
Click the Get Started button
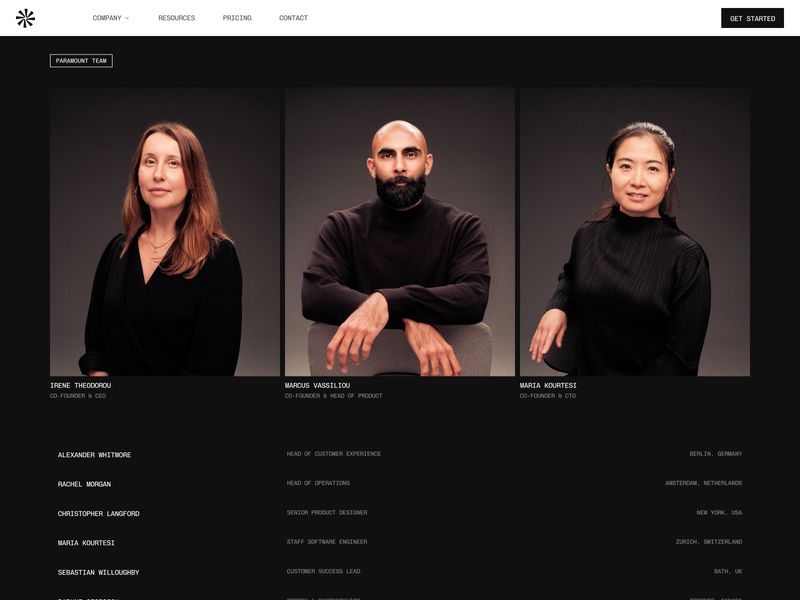point(752,18)
